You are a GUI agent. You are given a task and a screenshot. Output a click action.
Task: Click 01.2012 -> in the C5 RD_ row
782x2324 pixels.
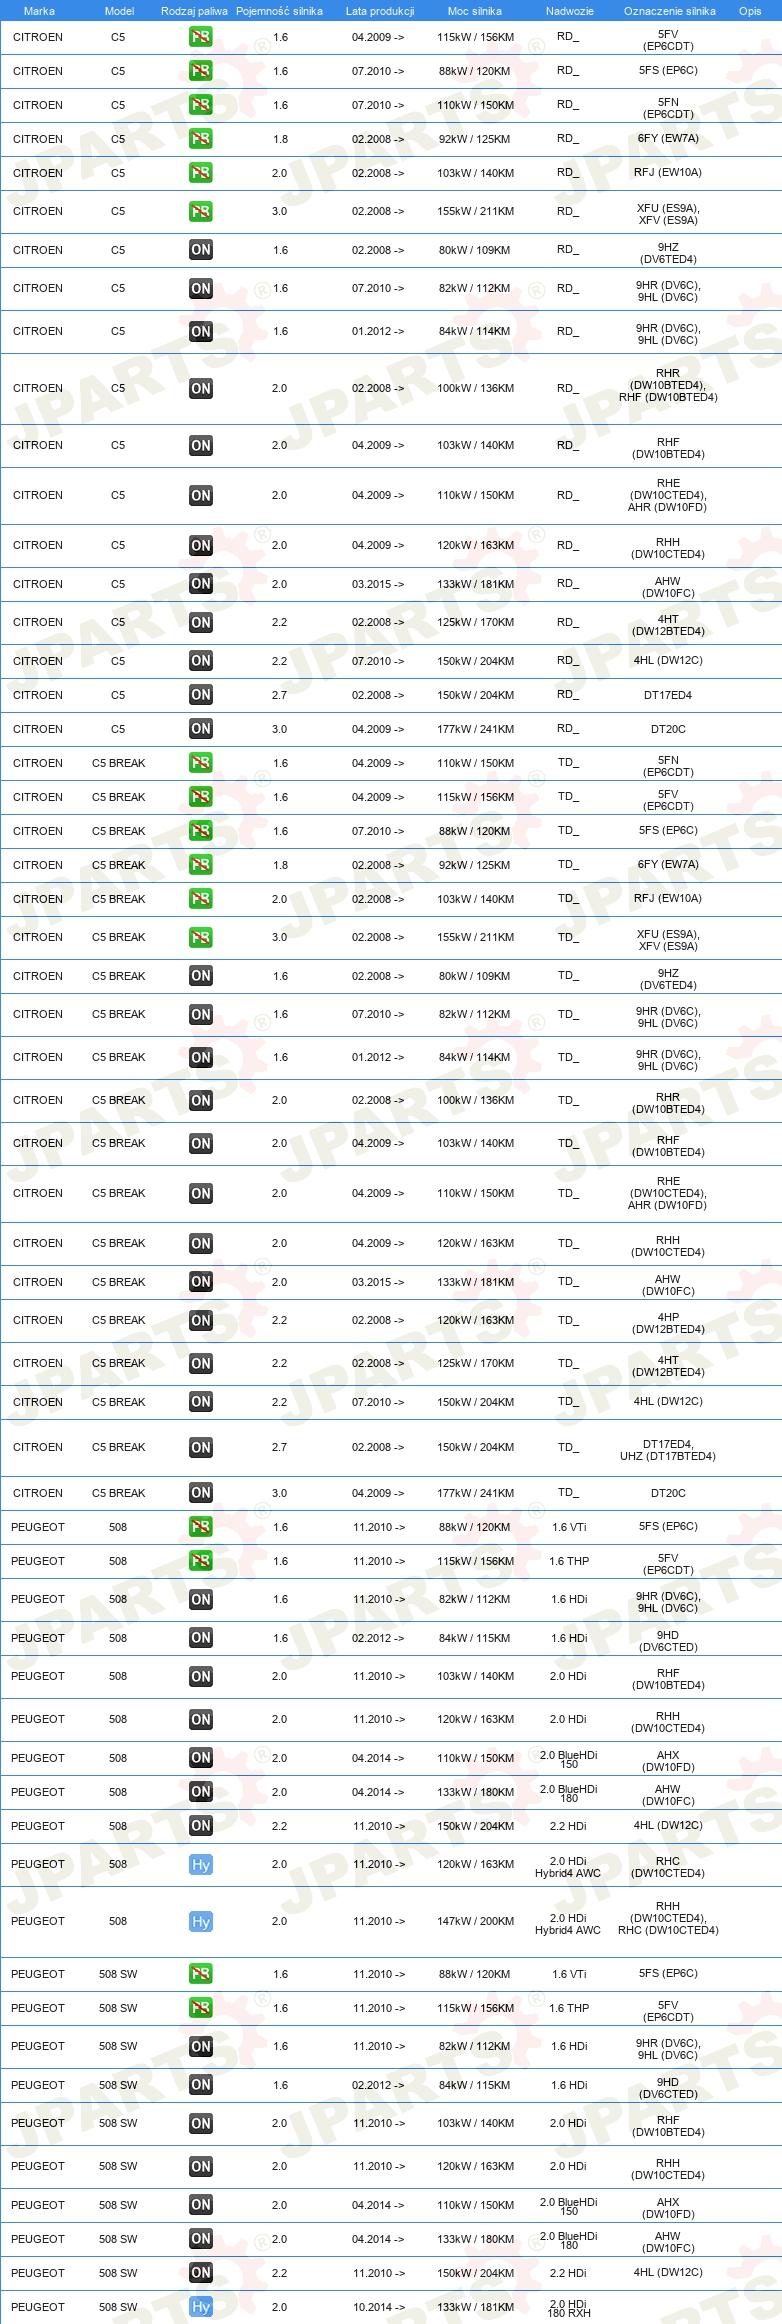(x=378, y=331)
